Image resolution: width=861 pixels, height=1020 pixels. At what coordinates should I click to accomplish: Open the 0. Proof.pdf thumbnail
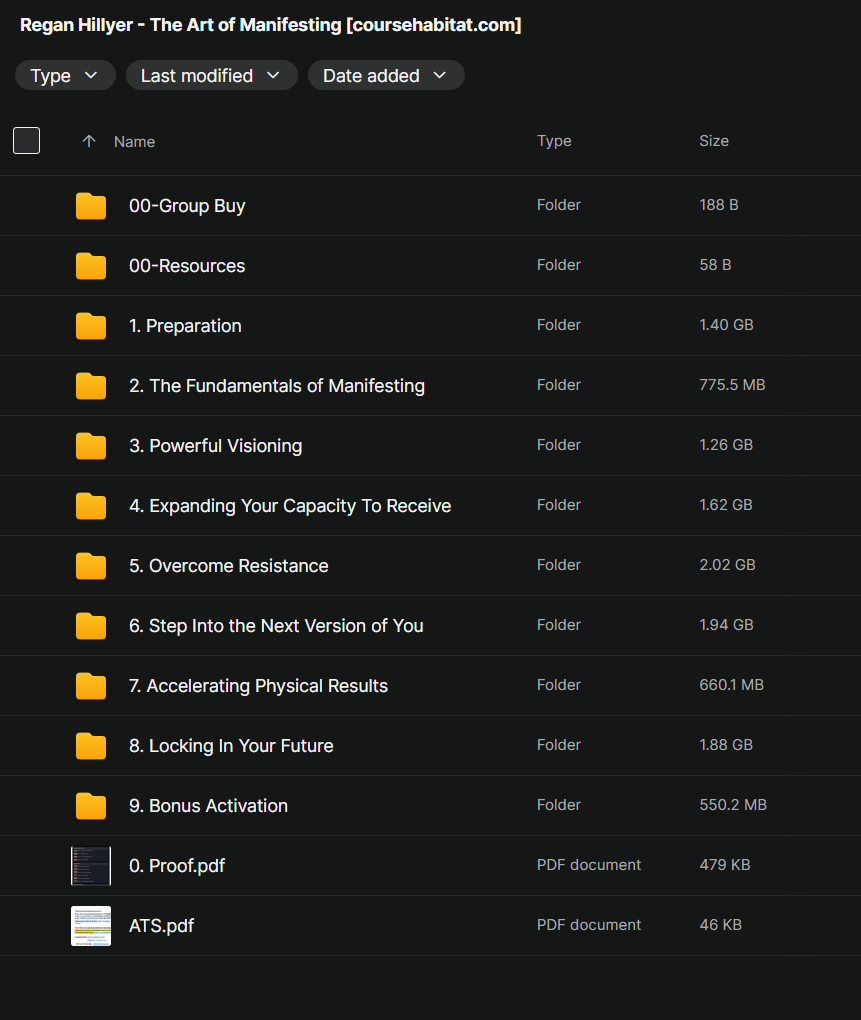coord(91,866)
